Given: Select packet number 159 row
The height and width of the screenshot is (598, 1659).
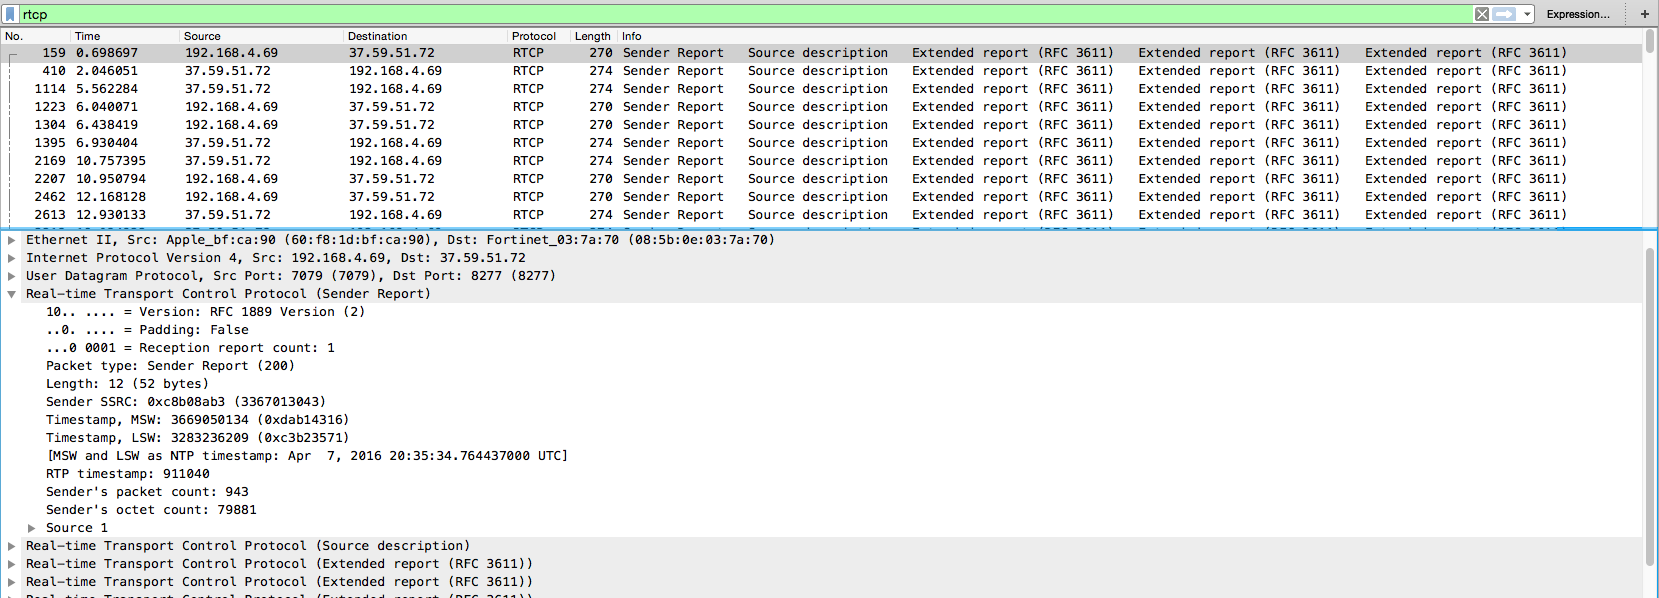Looking at the screenshot, I should click(821, 53).
